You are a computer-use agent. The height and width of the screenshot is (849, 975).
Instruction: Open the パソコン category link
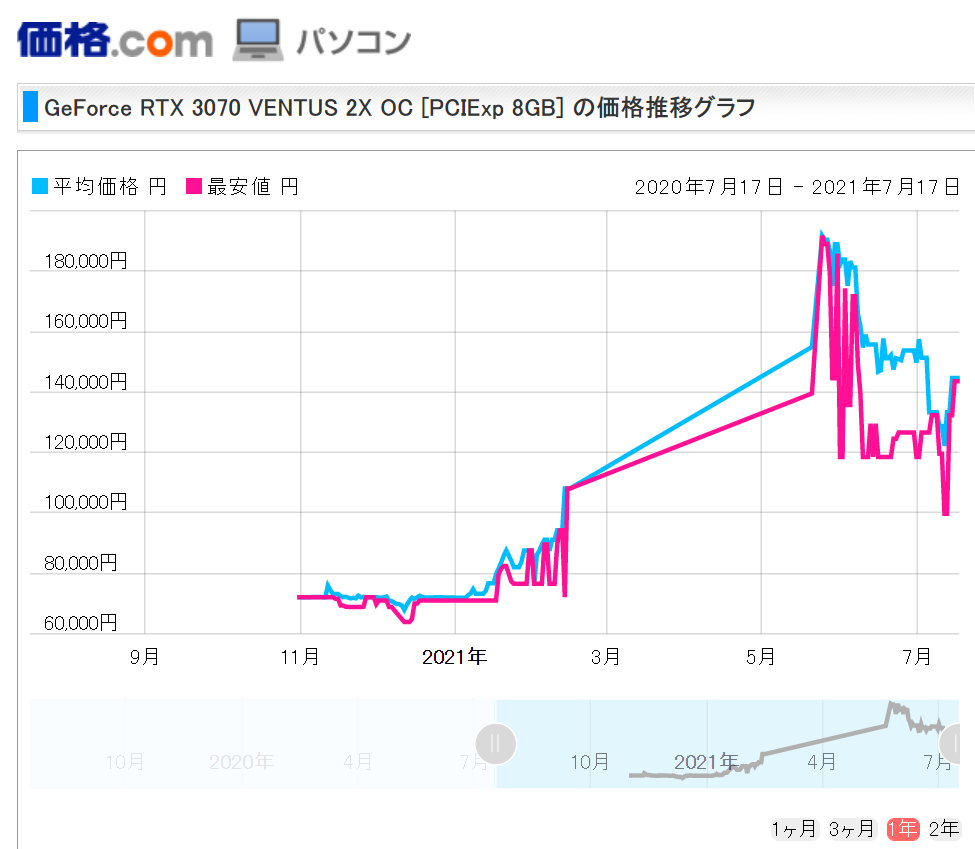(353, 41)
